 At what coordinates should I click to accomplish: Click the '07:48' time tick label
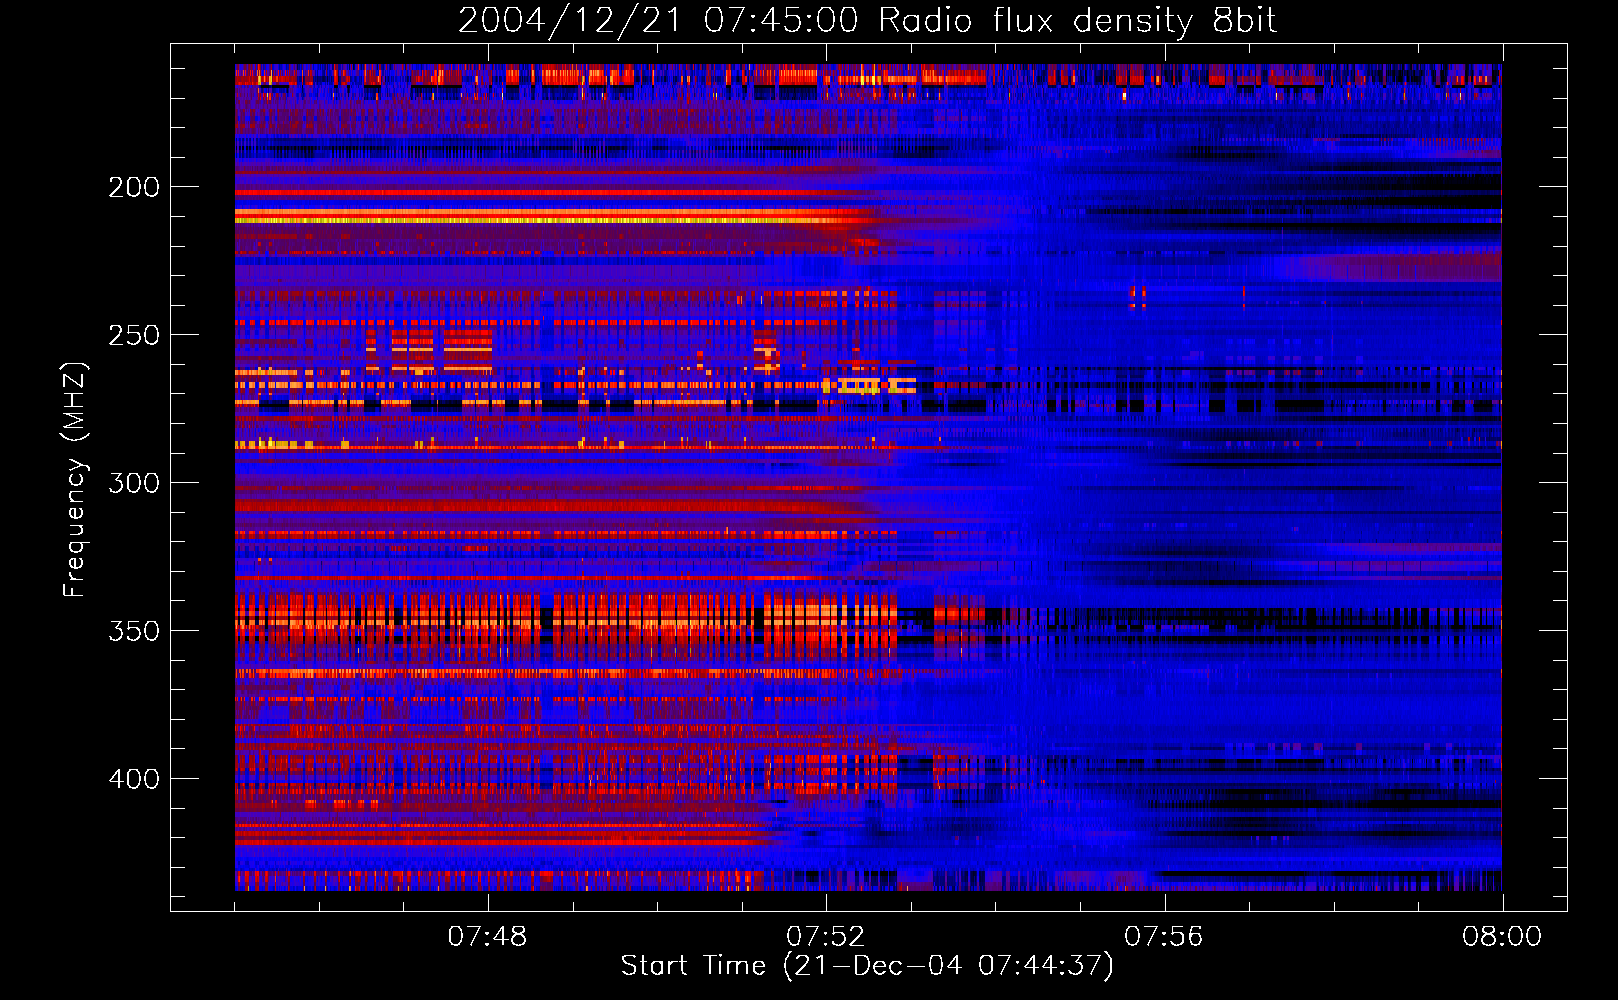point(487,937)
